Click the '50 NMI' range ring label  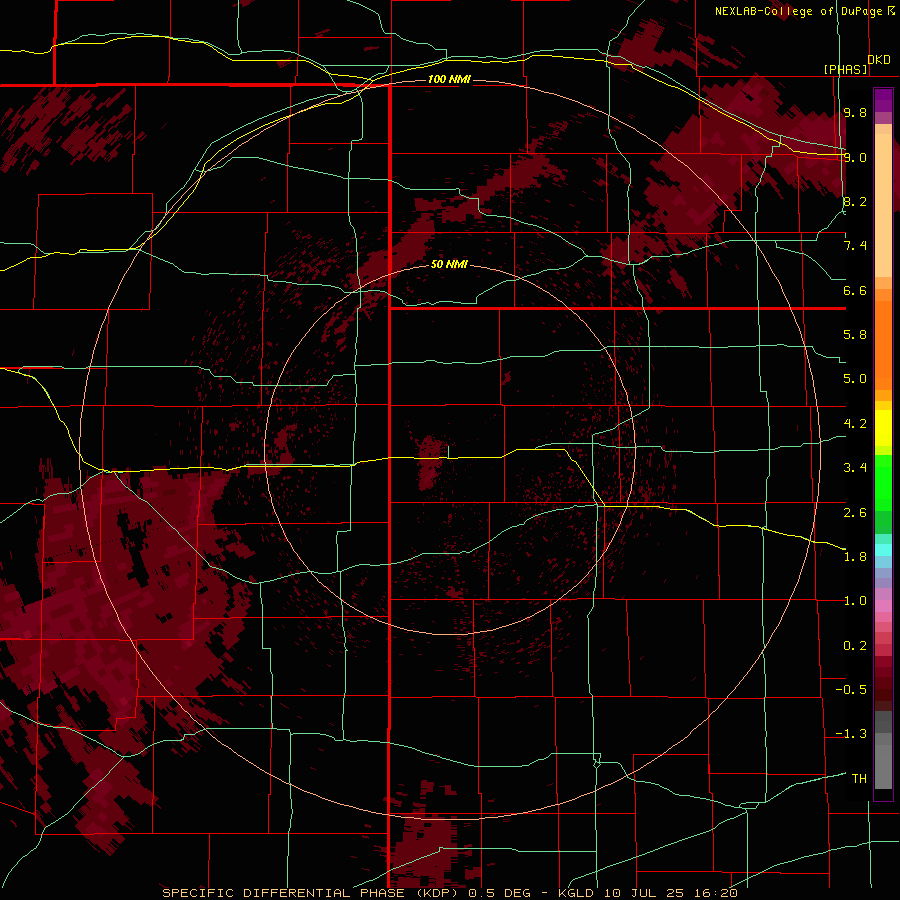tap(449, 264)
